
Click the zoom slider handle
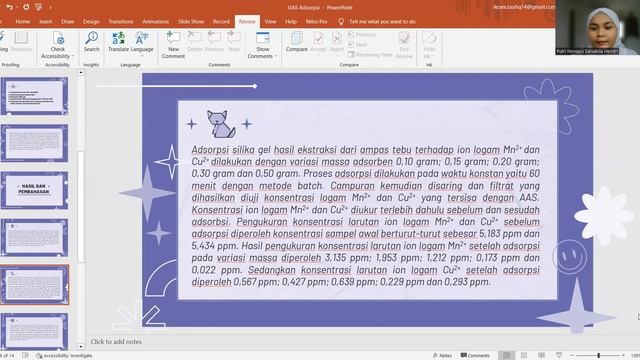599,356
